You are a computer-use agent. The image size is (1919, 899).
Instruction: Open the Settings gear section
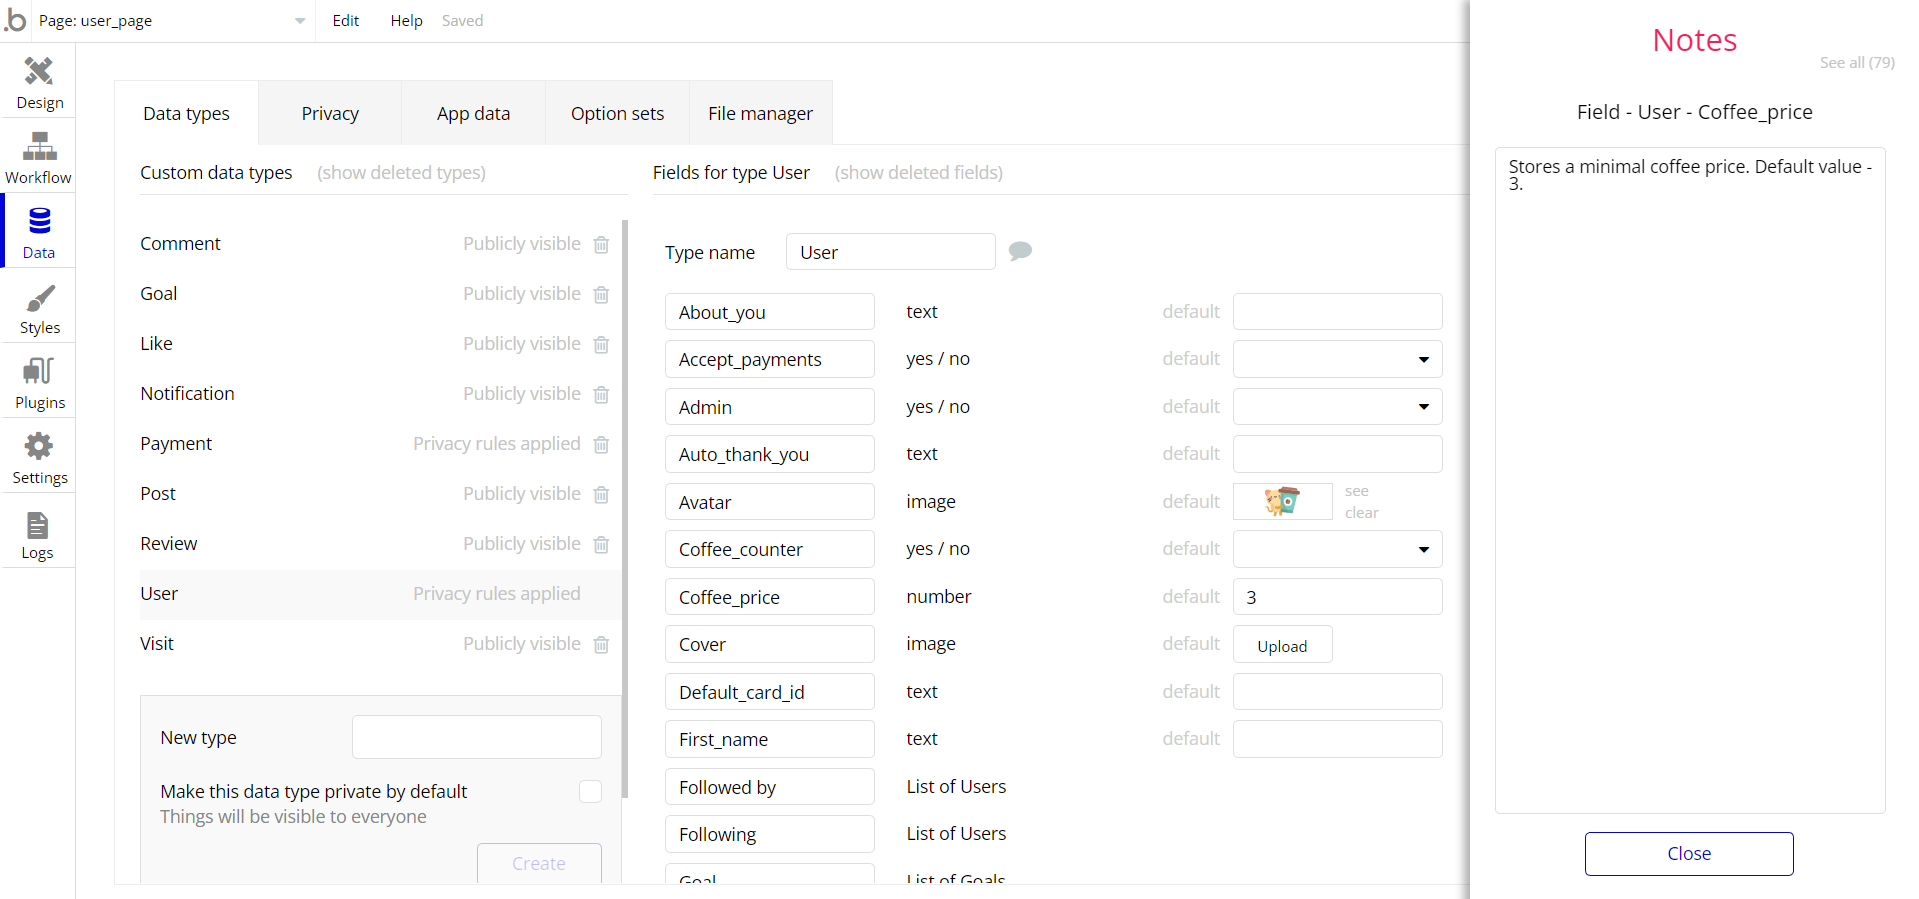pos(39,458)
